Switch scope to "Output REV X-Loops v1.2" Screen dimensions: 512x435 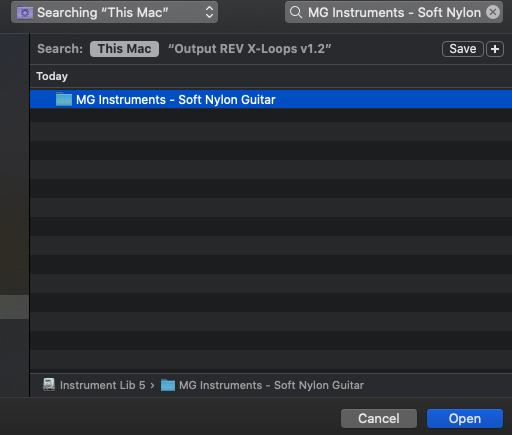click(249, 49)
